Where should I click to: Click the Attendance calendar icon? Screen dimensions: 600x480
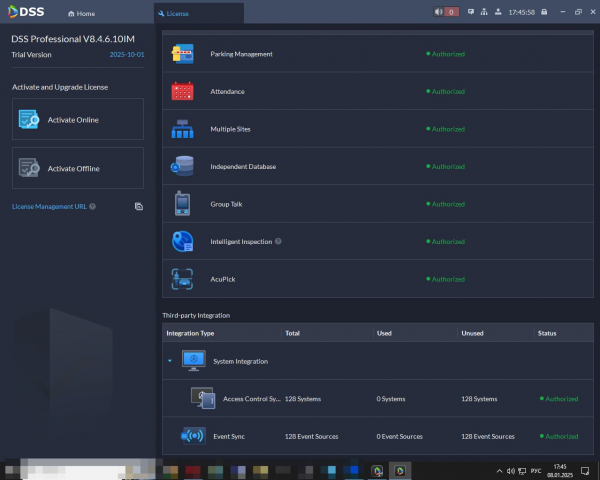tap(183, 91)
